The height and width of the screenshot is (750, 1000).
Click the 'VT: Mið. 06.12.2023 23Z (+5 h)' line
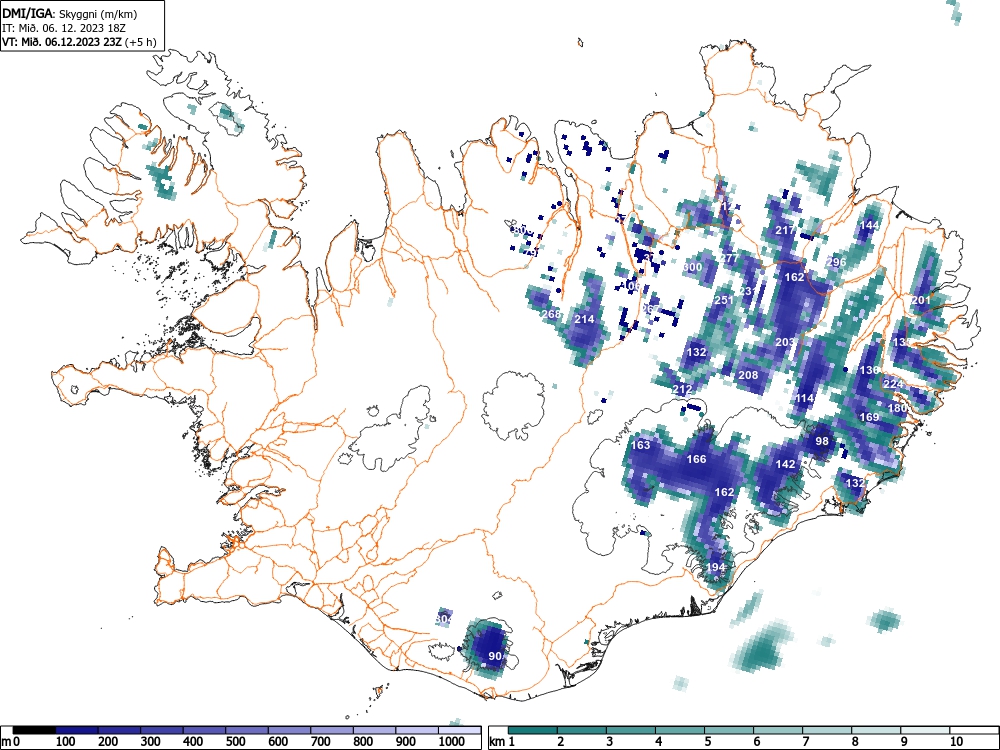(x=79, y=42)
